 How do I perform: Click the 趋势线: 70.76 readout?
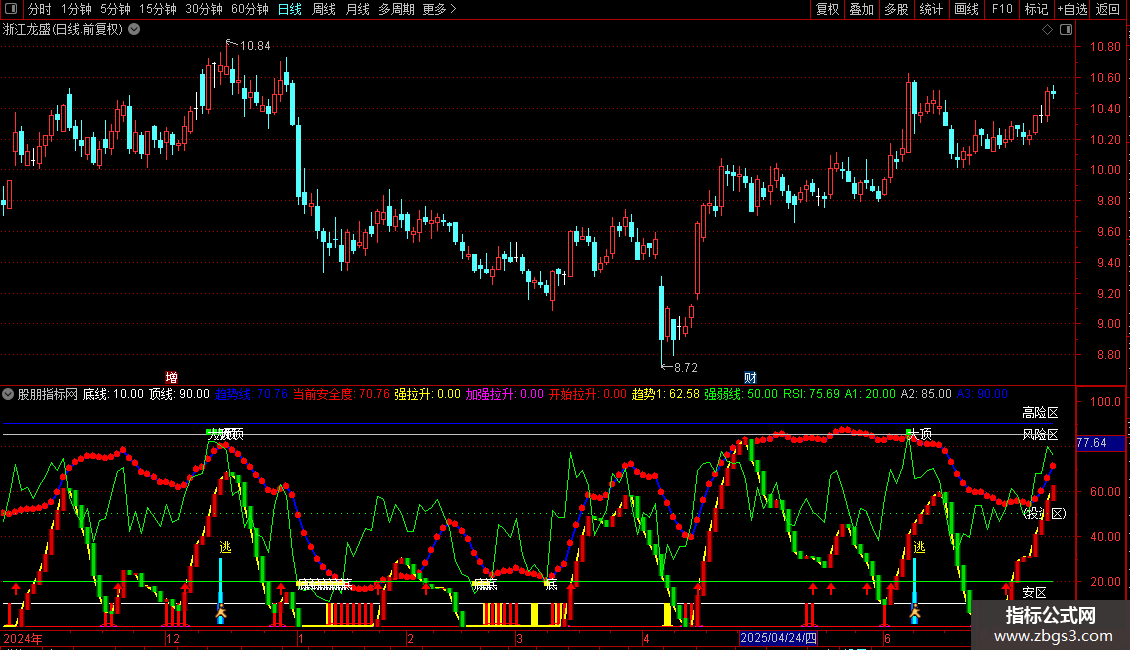[251, 394]
